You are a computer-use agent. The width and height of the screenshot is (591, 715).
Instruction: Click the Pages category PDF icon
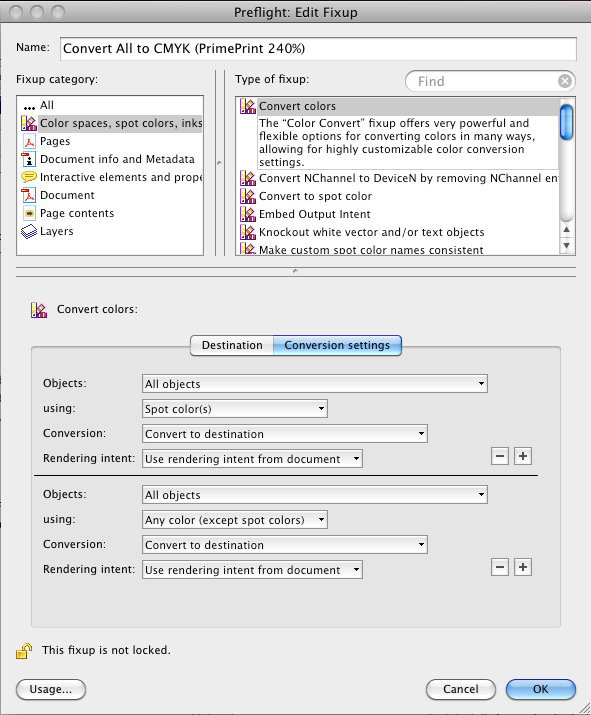(x=29, y=141)
